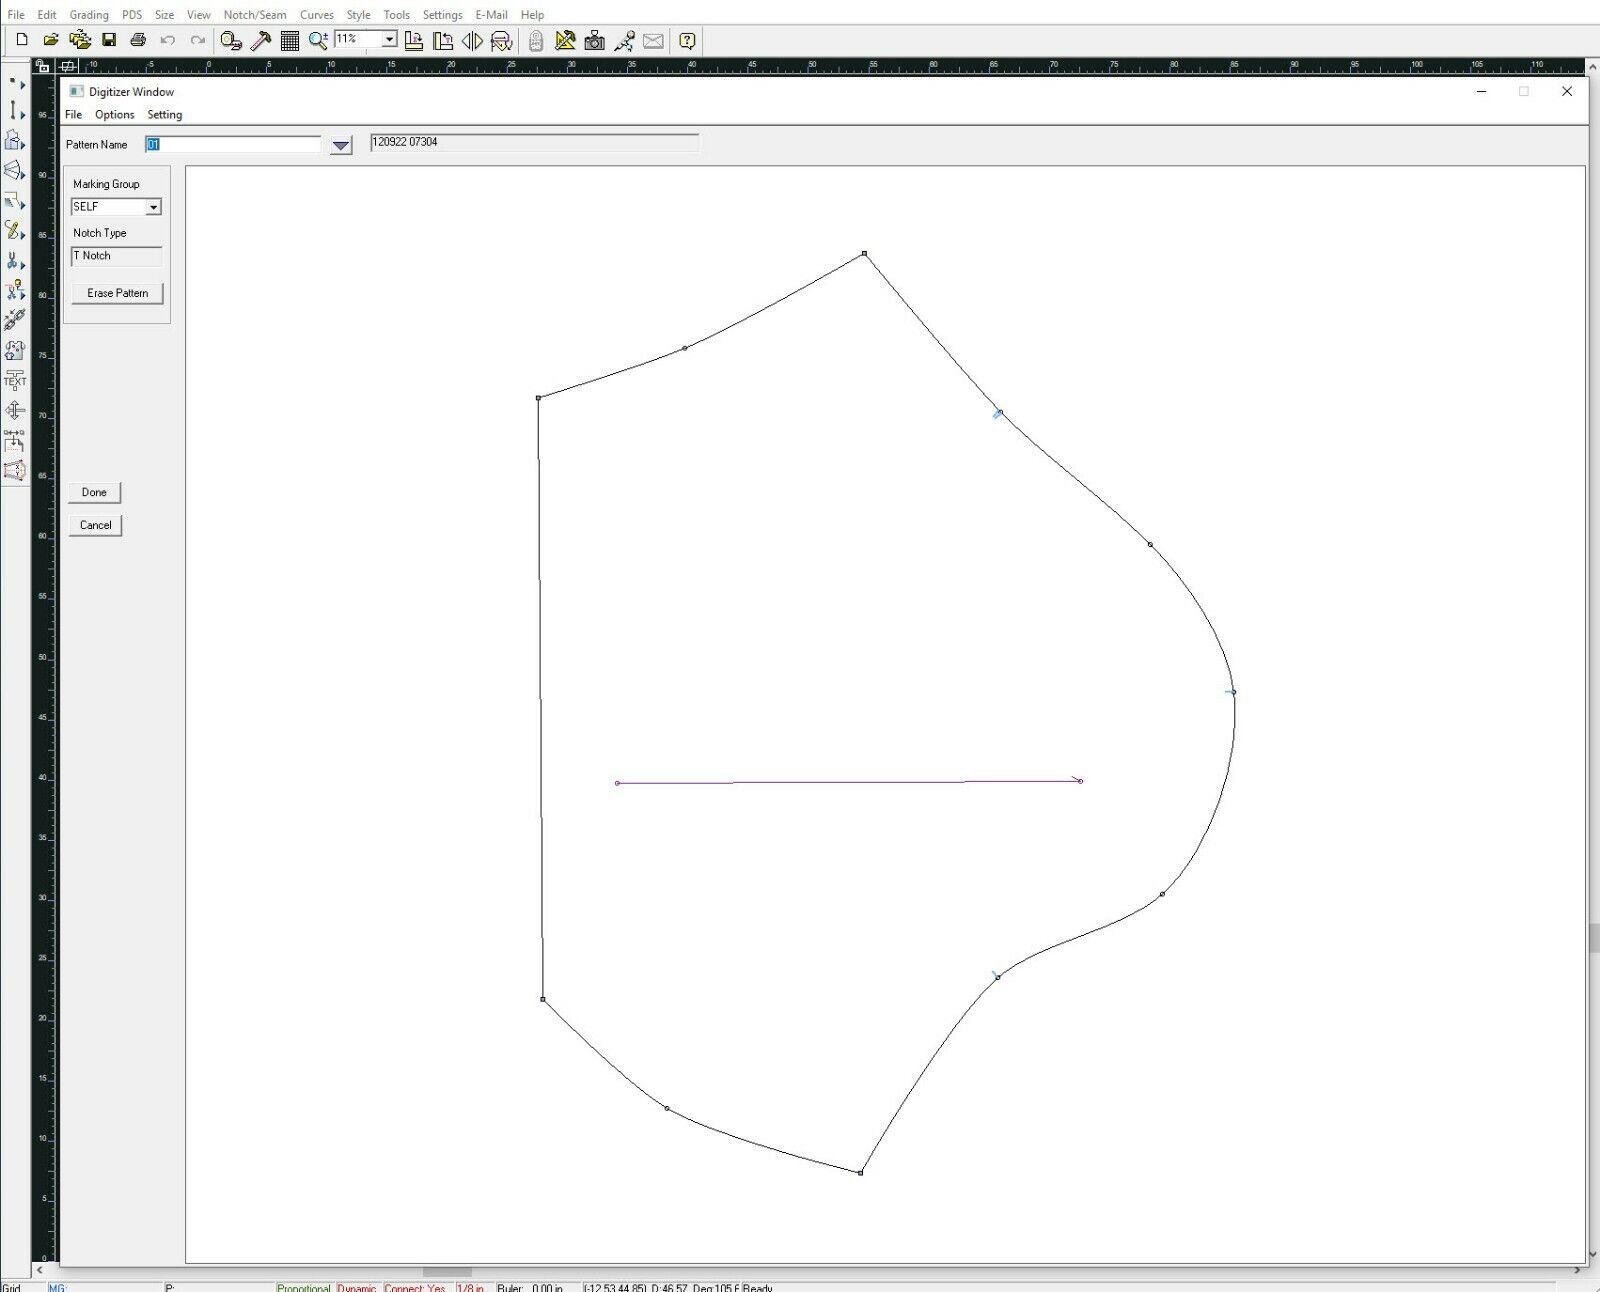
Task: Toggle the grid table icon
Action: tap(290, 40)
